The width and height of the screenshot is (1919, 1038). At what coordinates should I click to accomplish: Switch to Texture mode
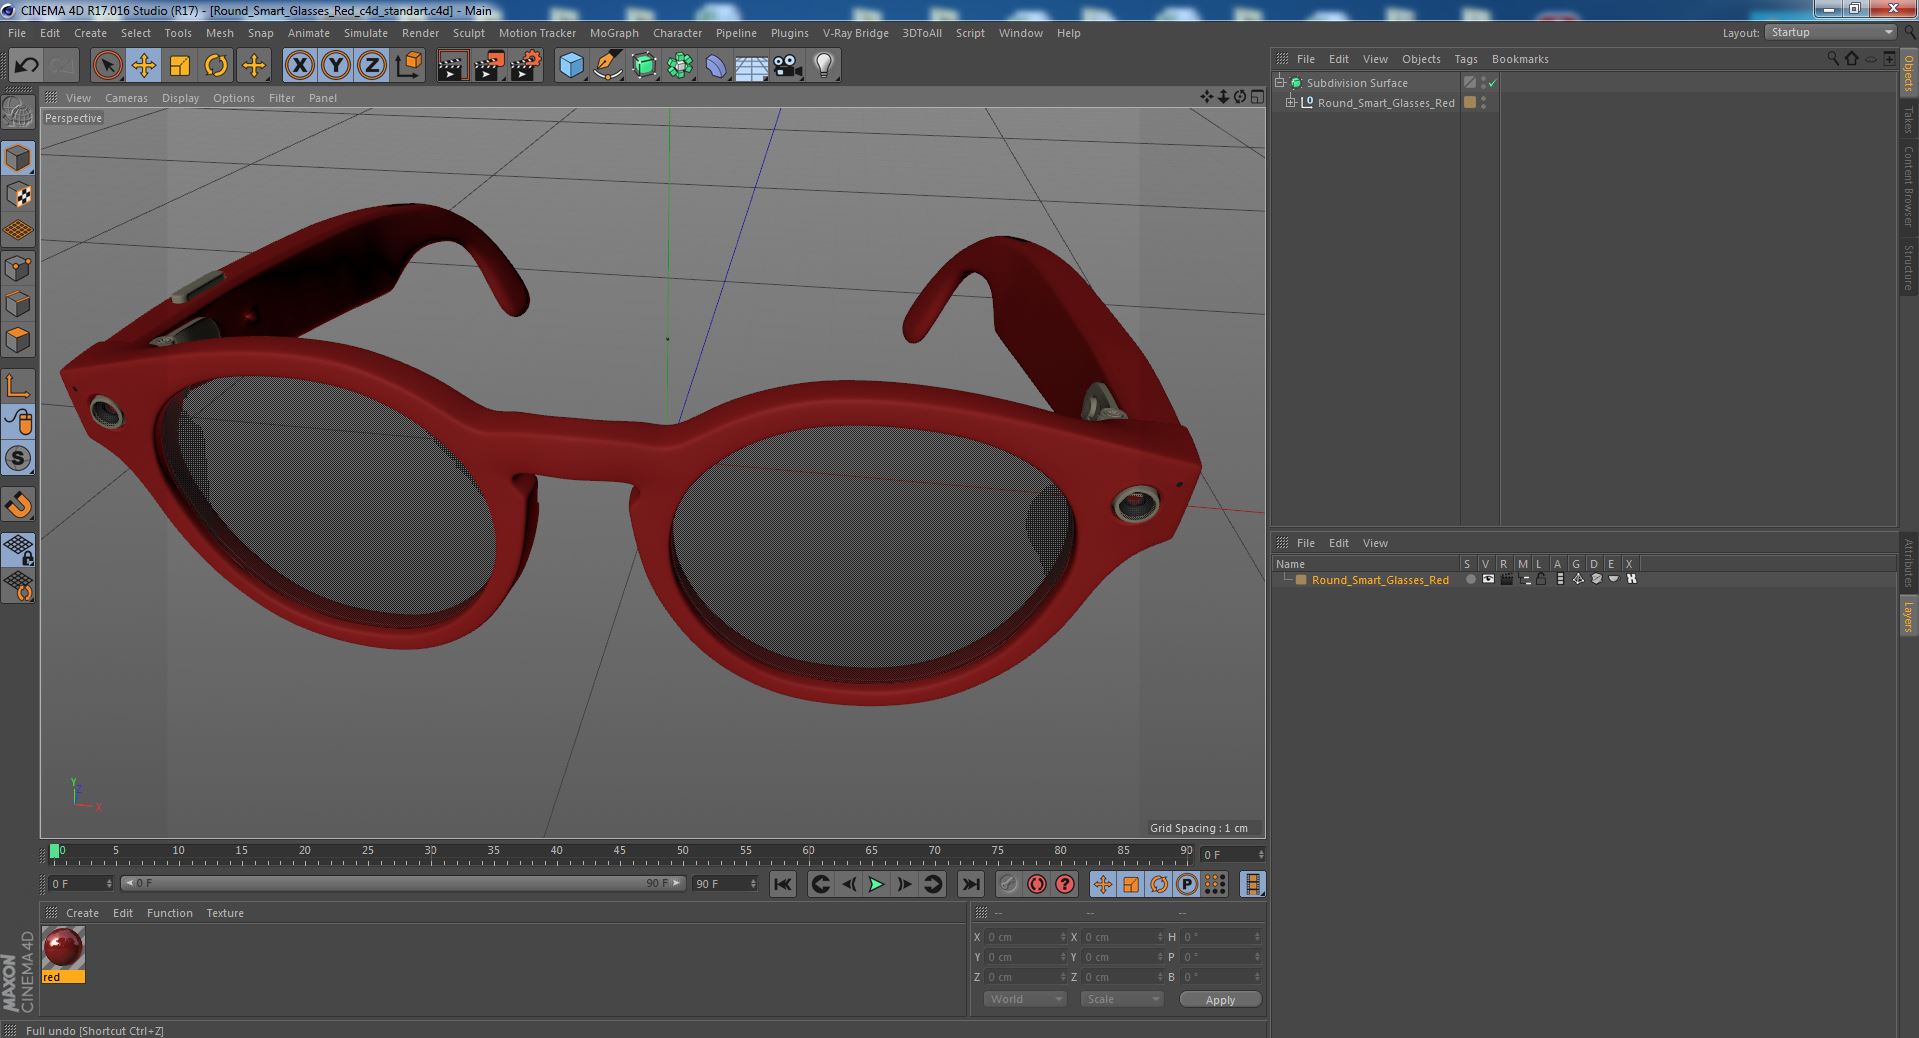tap(18, 195)
